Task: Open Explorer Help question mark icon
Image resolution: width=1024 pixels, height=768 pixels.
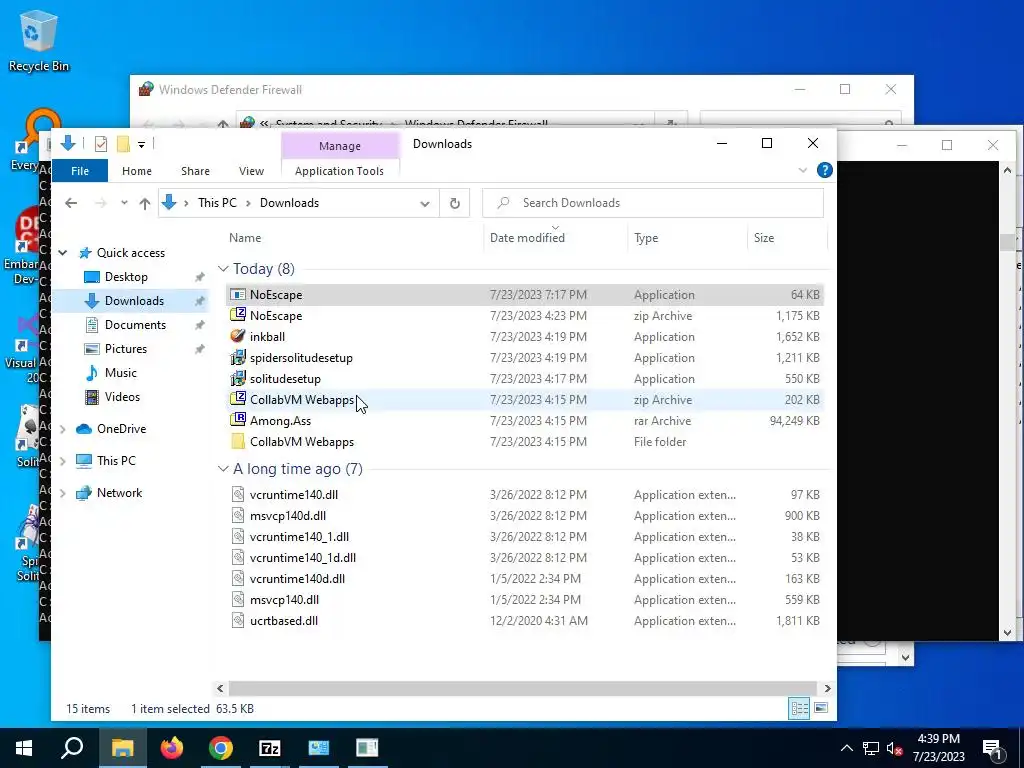Action: tap(825, 170)
